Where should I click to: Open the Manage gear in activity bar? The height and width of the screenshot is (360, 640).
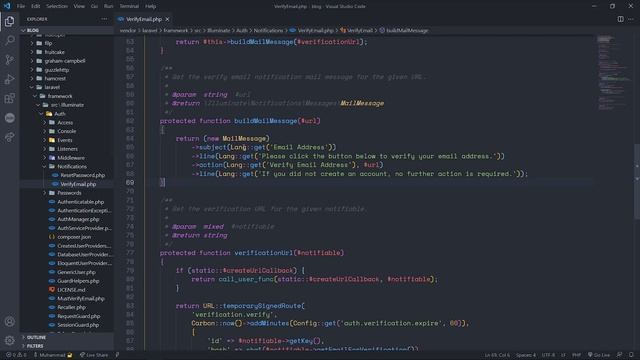(10, 340)
